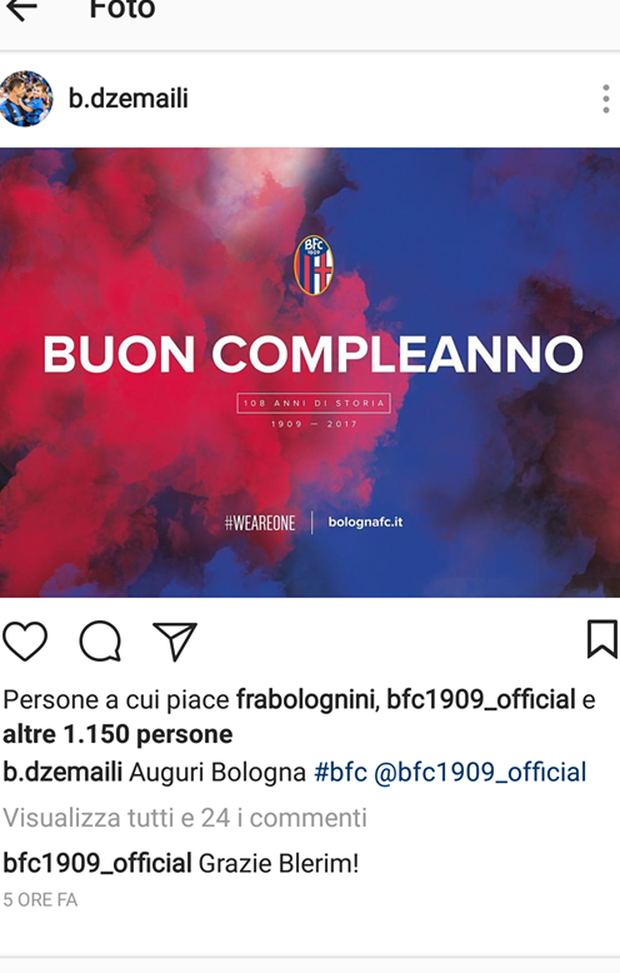Tap the Buon Compleanno post image

coord(310,372)
